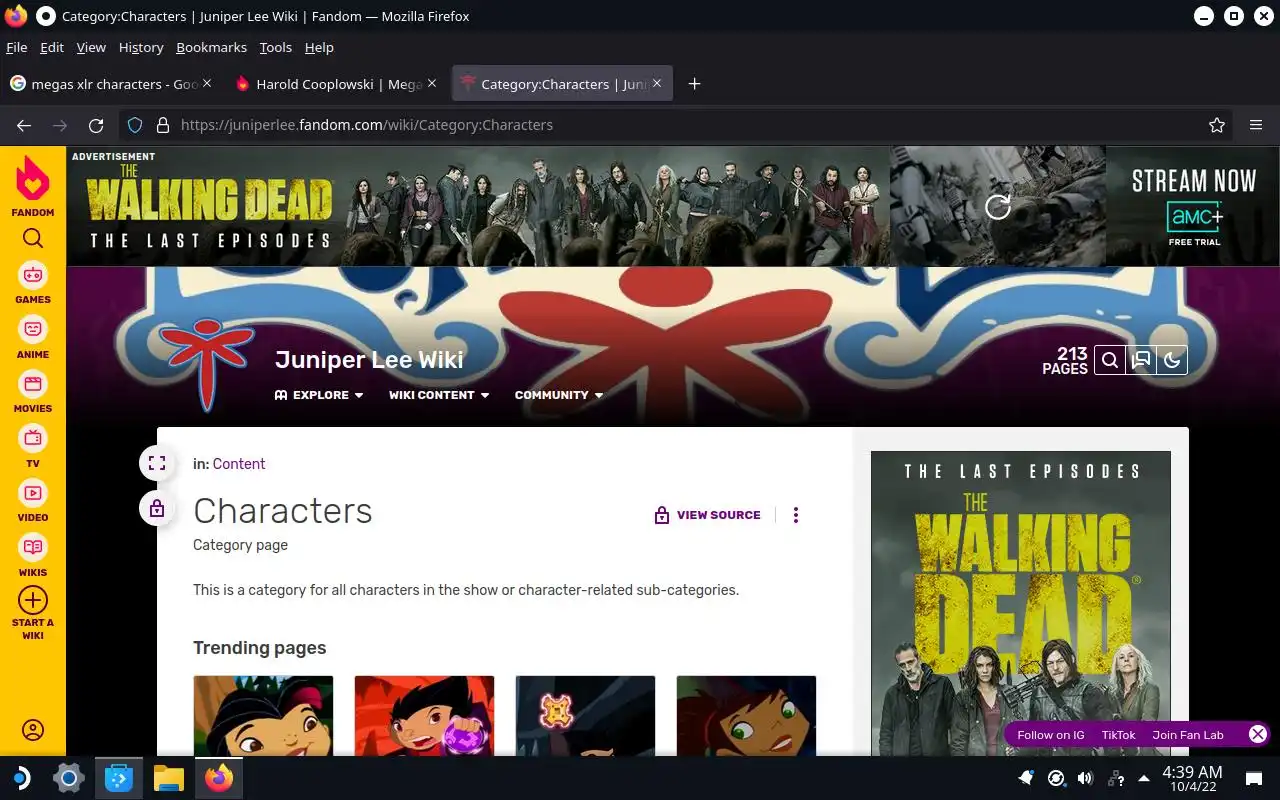The width and height of the screenshot is (1280, 800).
Task: Toggle dark theme moon icon
Action: click(1172, 360)
